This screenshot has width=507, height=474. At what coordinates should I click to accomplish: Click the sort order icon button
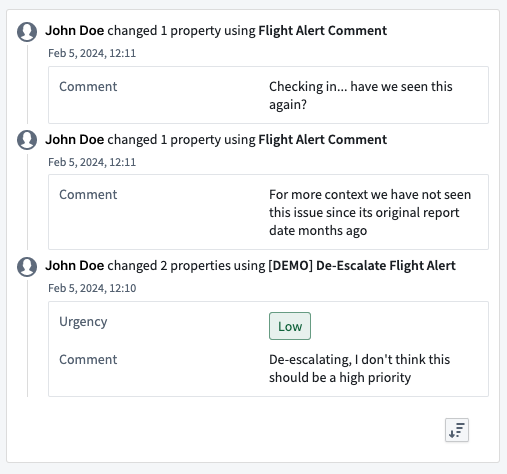point(457,430)
